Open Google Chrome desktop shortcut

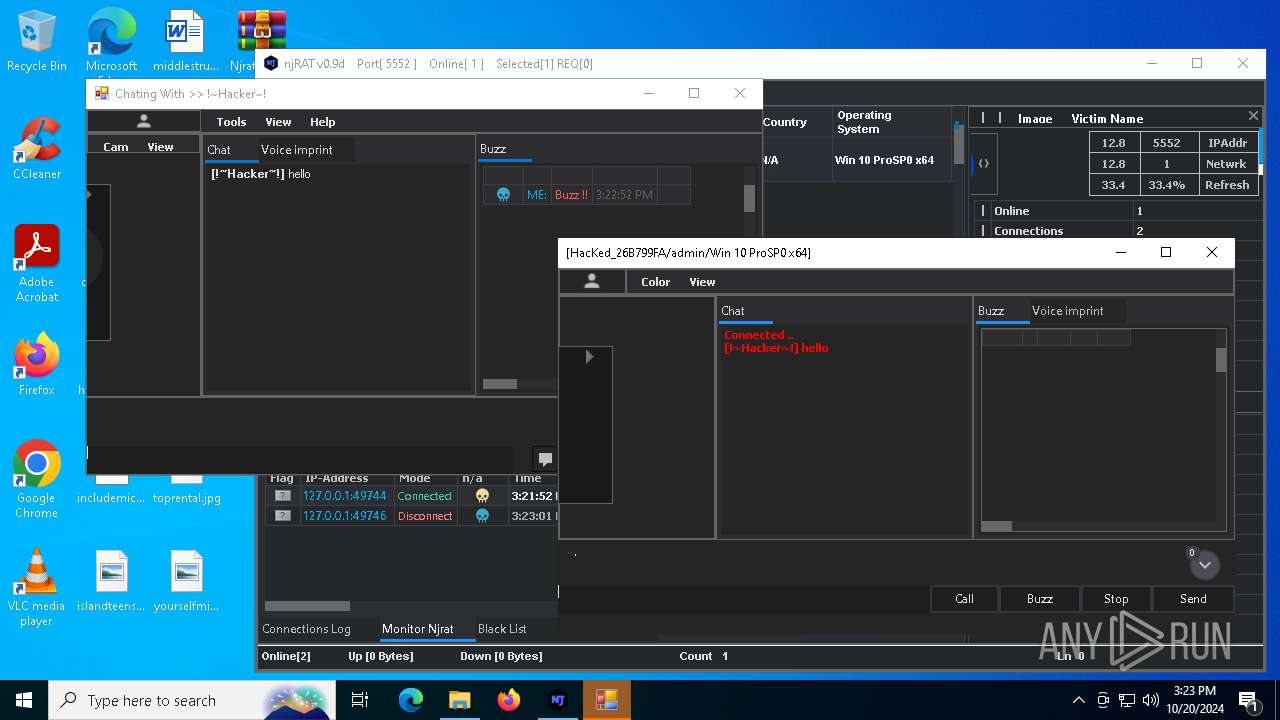[x=37, y=479]
